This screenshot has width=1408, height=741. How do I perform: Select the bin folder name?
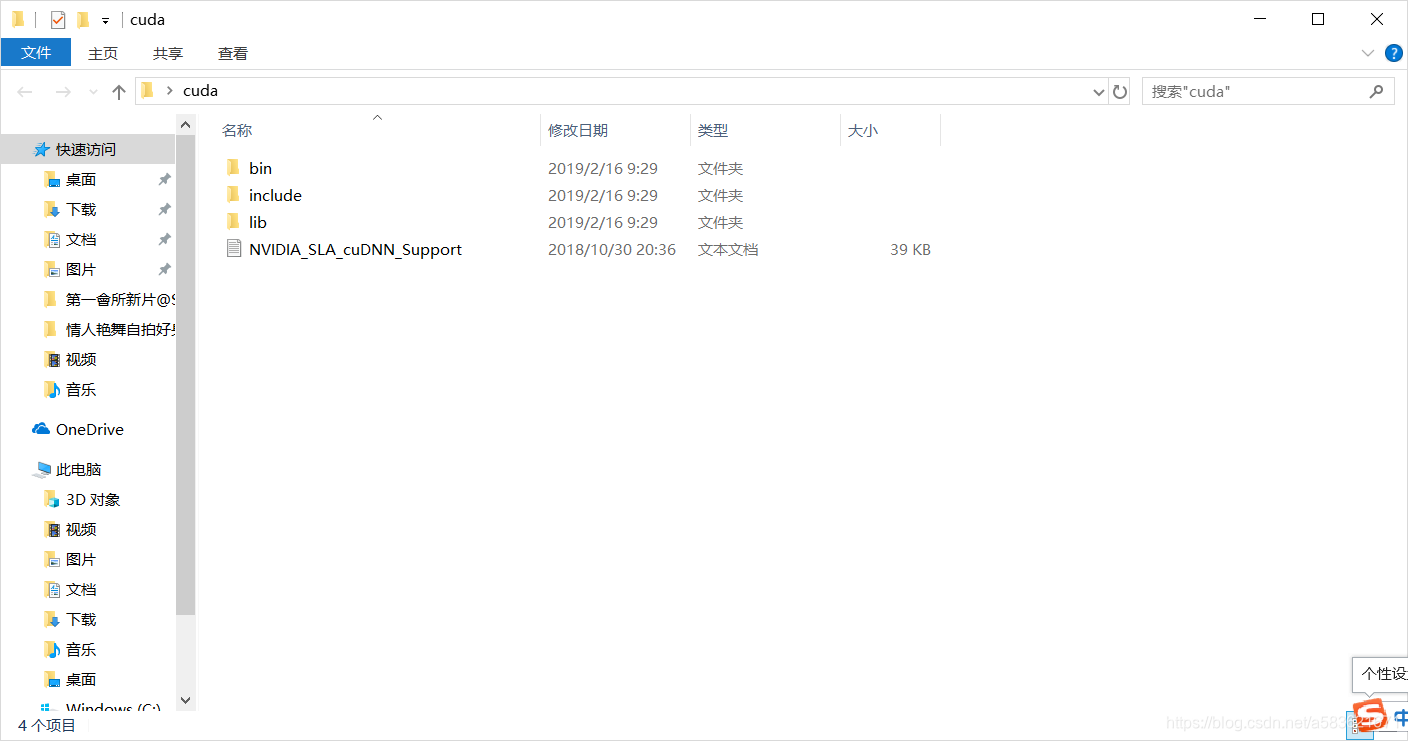coord(260,168)
